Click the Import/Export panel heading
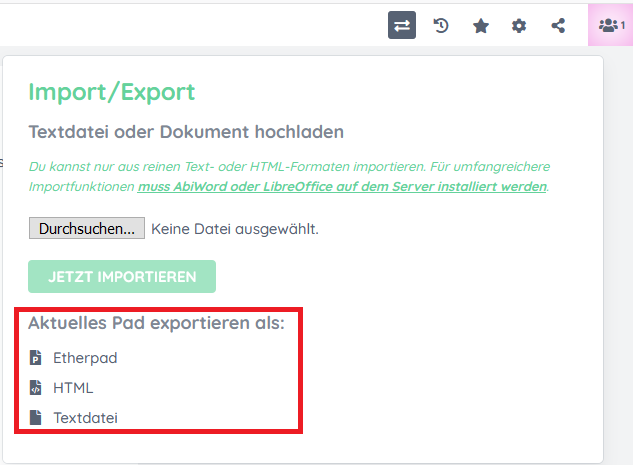The height and width of the screenshot is (465, 633). click(111, 92)
